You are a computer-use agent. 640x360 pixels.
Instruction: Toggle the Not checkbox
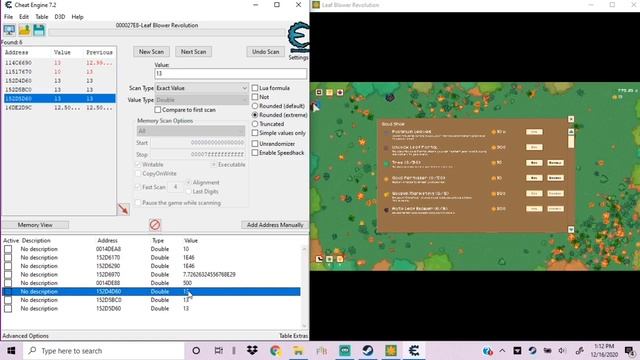click(255, 97)
